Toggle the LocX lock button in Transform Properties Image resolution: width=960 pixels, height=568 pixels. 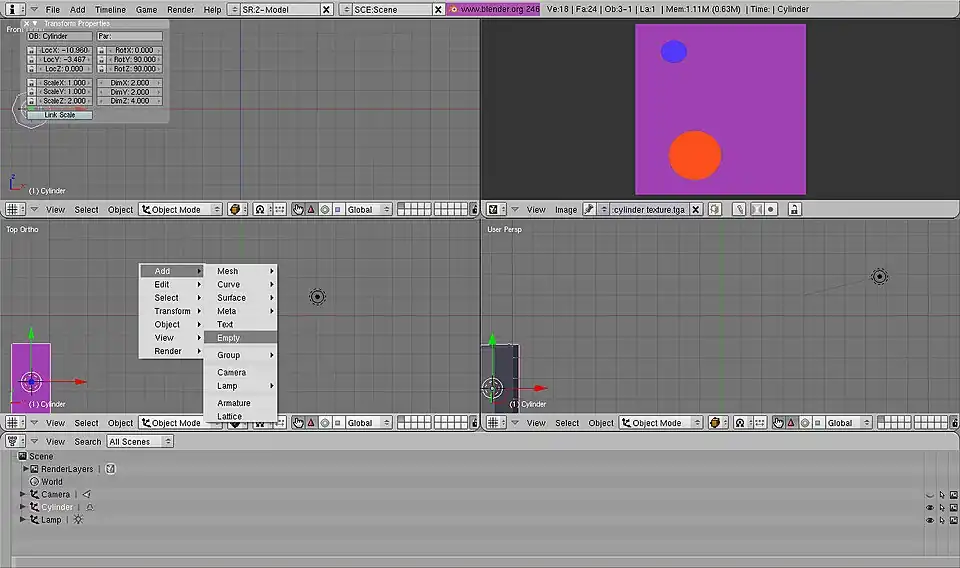31,50
